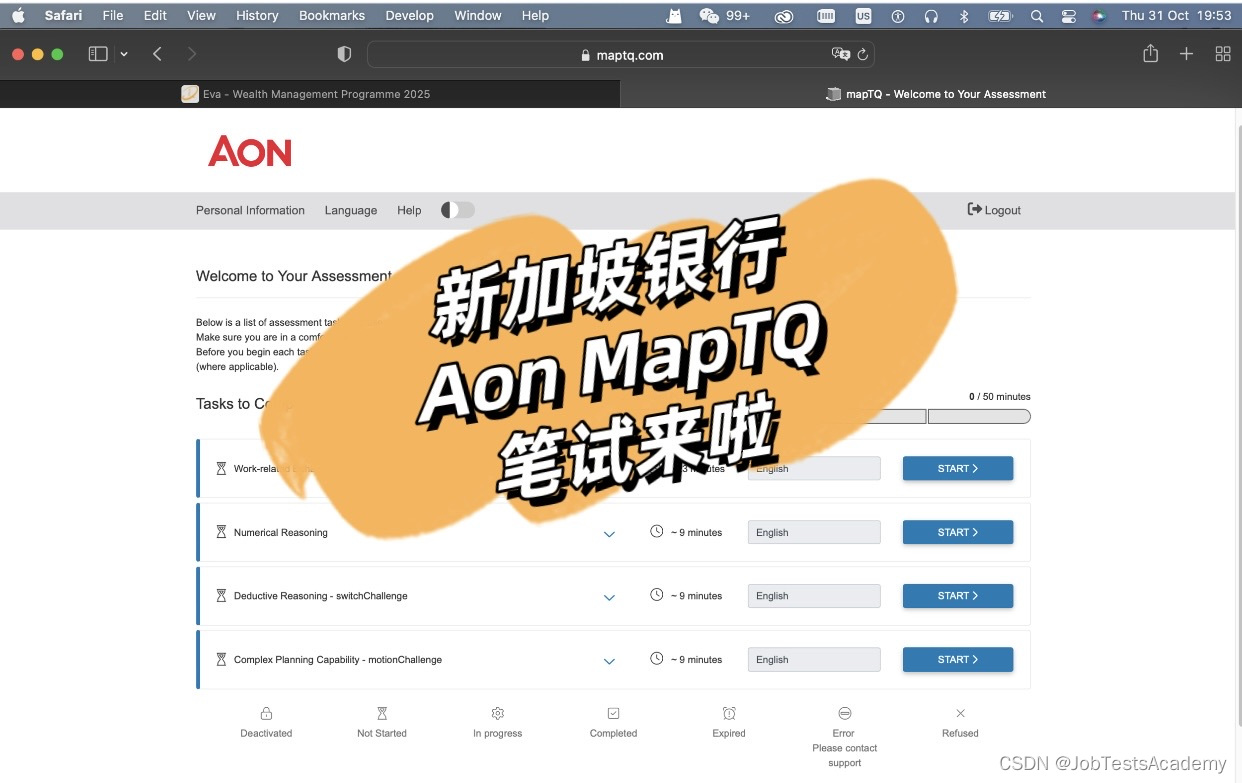The height and width of the screenshot is (783, 1242).
Task: Start Deductive Reasoning switchChallenge
Action: point(958,595)
